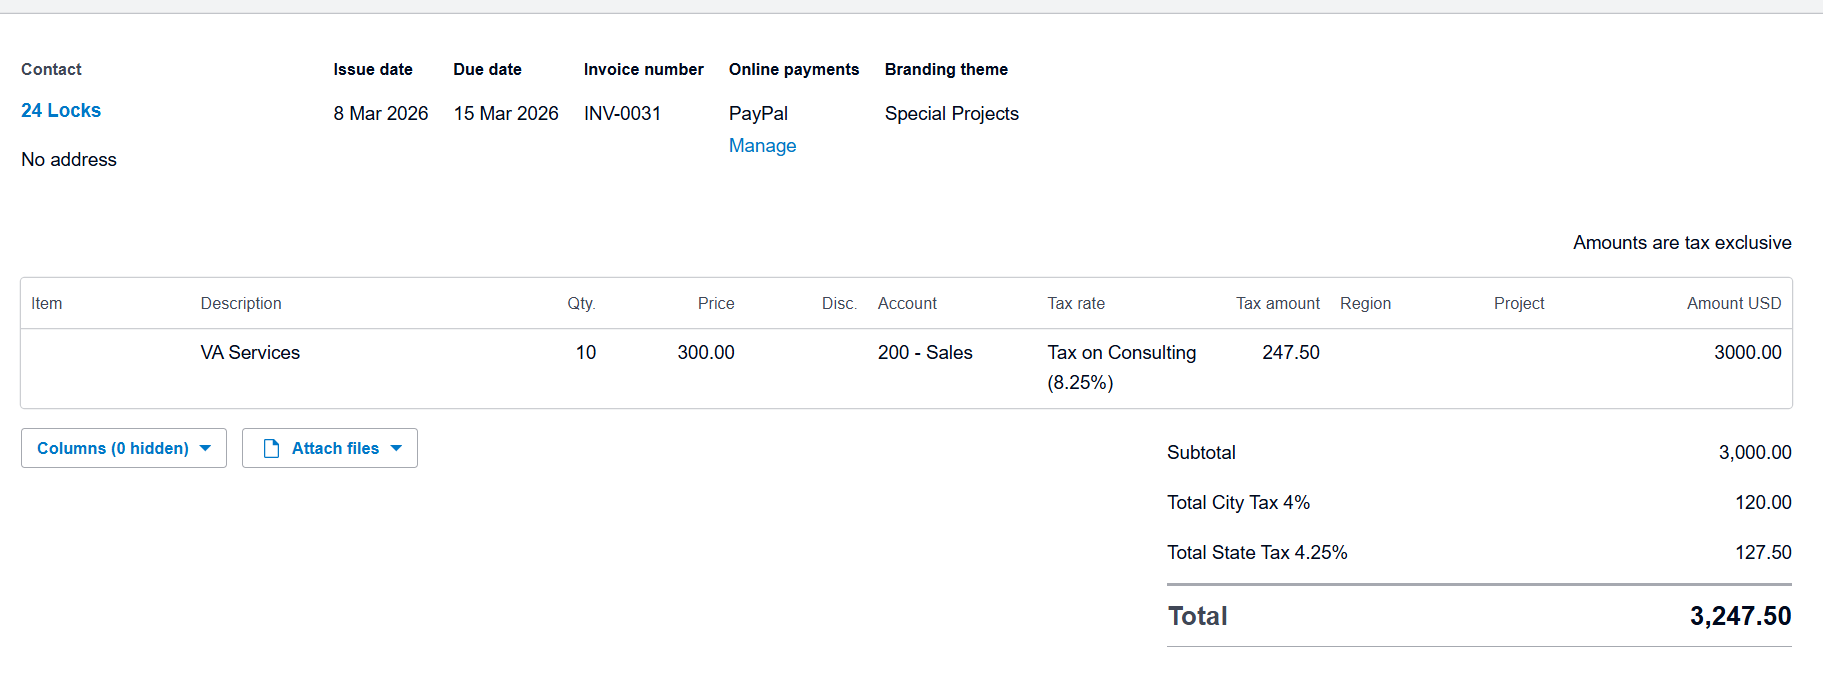Expand the Columns (0 hidden) dropdown arrow
This screenshot has height=688, width=1823.
pyautogui.click(x=206, y=449)
